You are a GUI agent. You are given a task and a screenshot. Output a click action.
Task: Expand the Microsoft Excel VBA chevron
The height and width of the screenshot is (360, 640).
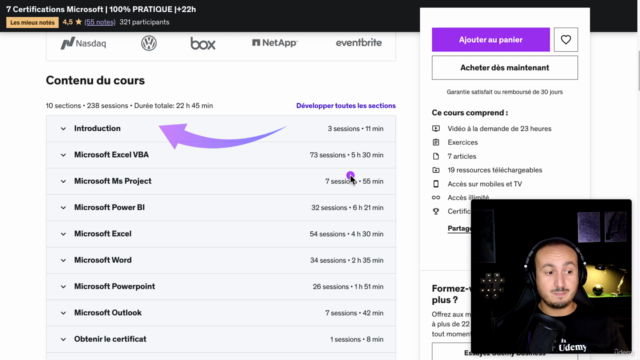[63, 155]
